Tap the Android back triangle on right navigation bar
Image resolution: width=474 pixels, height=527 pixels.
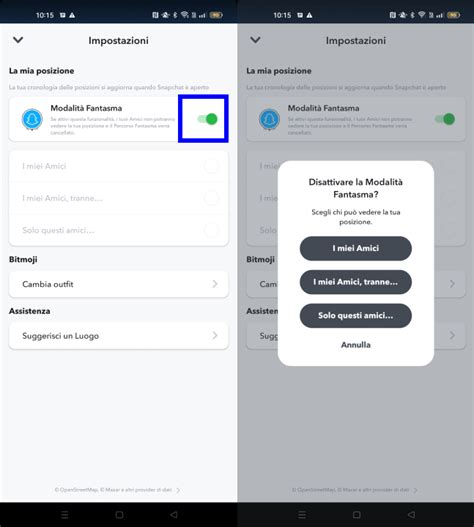[x=411, y=515]
